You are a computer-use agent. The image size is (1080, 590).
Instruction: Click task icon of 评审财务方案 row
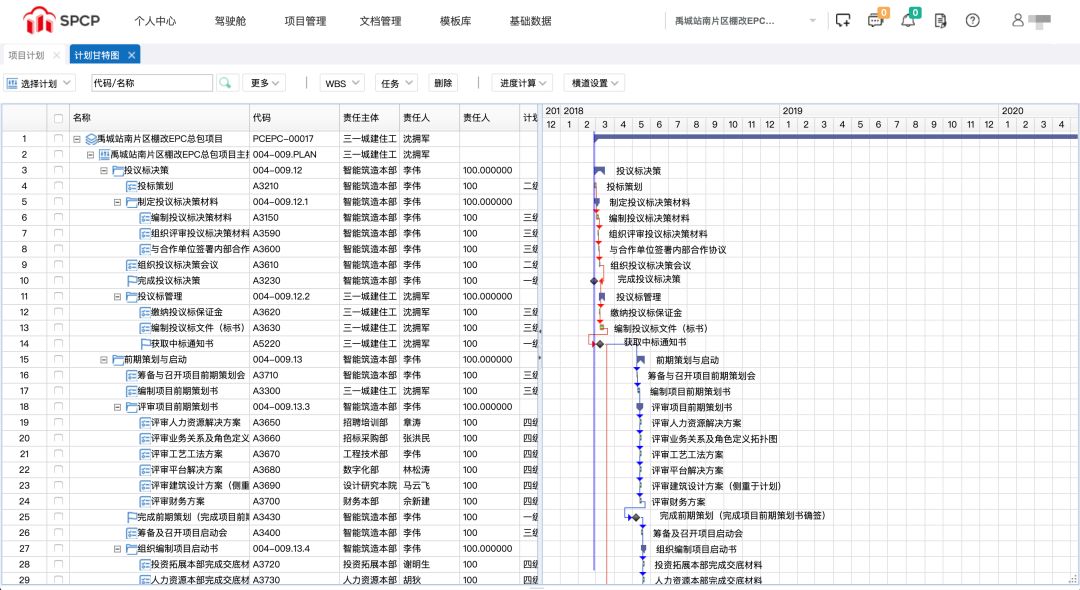coord(145,502)
